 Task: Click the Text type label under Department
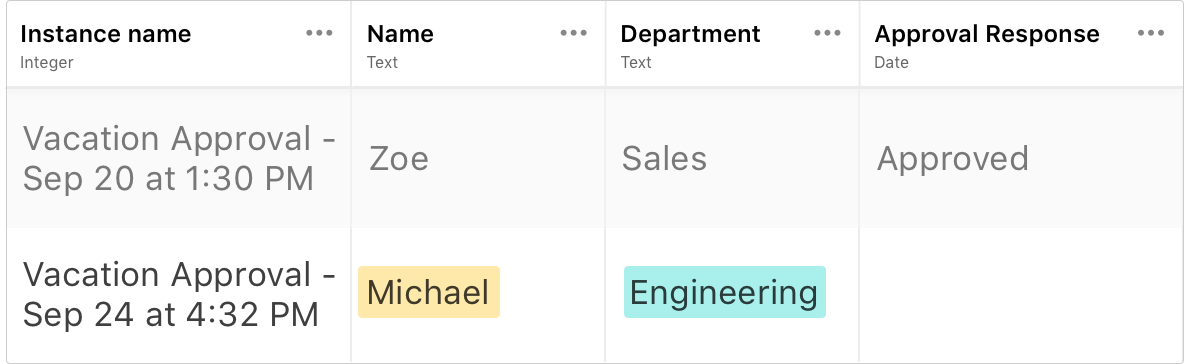[636, 63]
